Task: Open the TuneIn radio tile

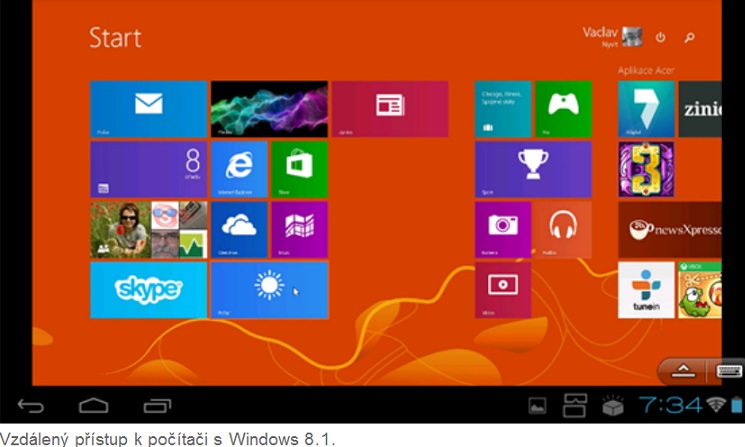Action: [x=646, y=290]
